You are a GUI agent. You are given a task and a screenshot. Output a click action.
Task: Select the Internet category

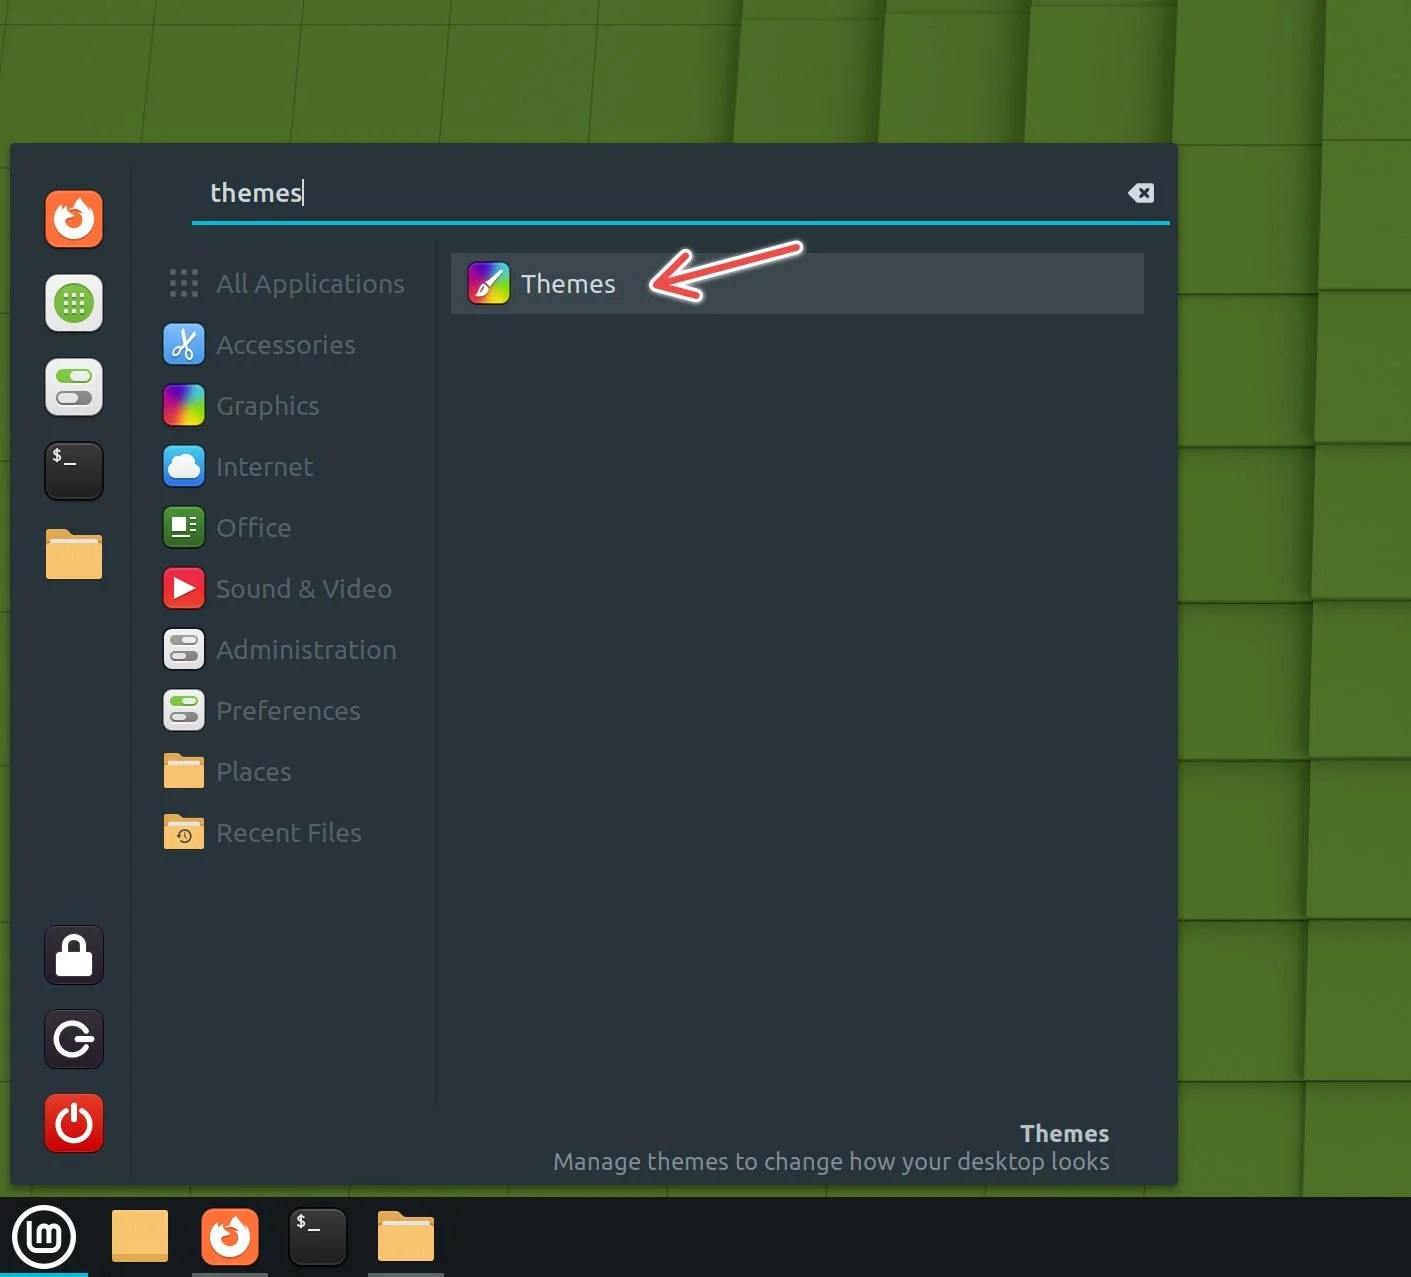[239, 467]
